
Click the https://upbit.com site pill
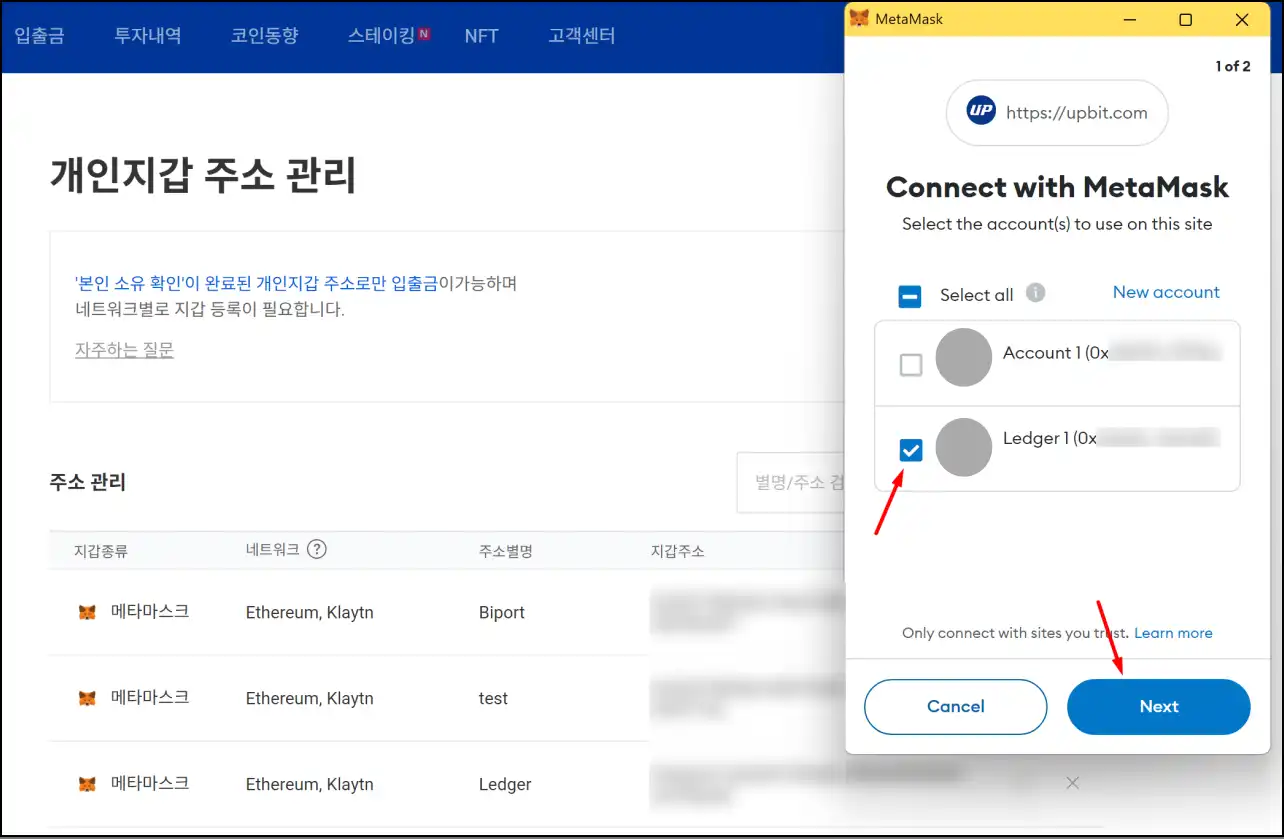click(1057, 113)
